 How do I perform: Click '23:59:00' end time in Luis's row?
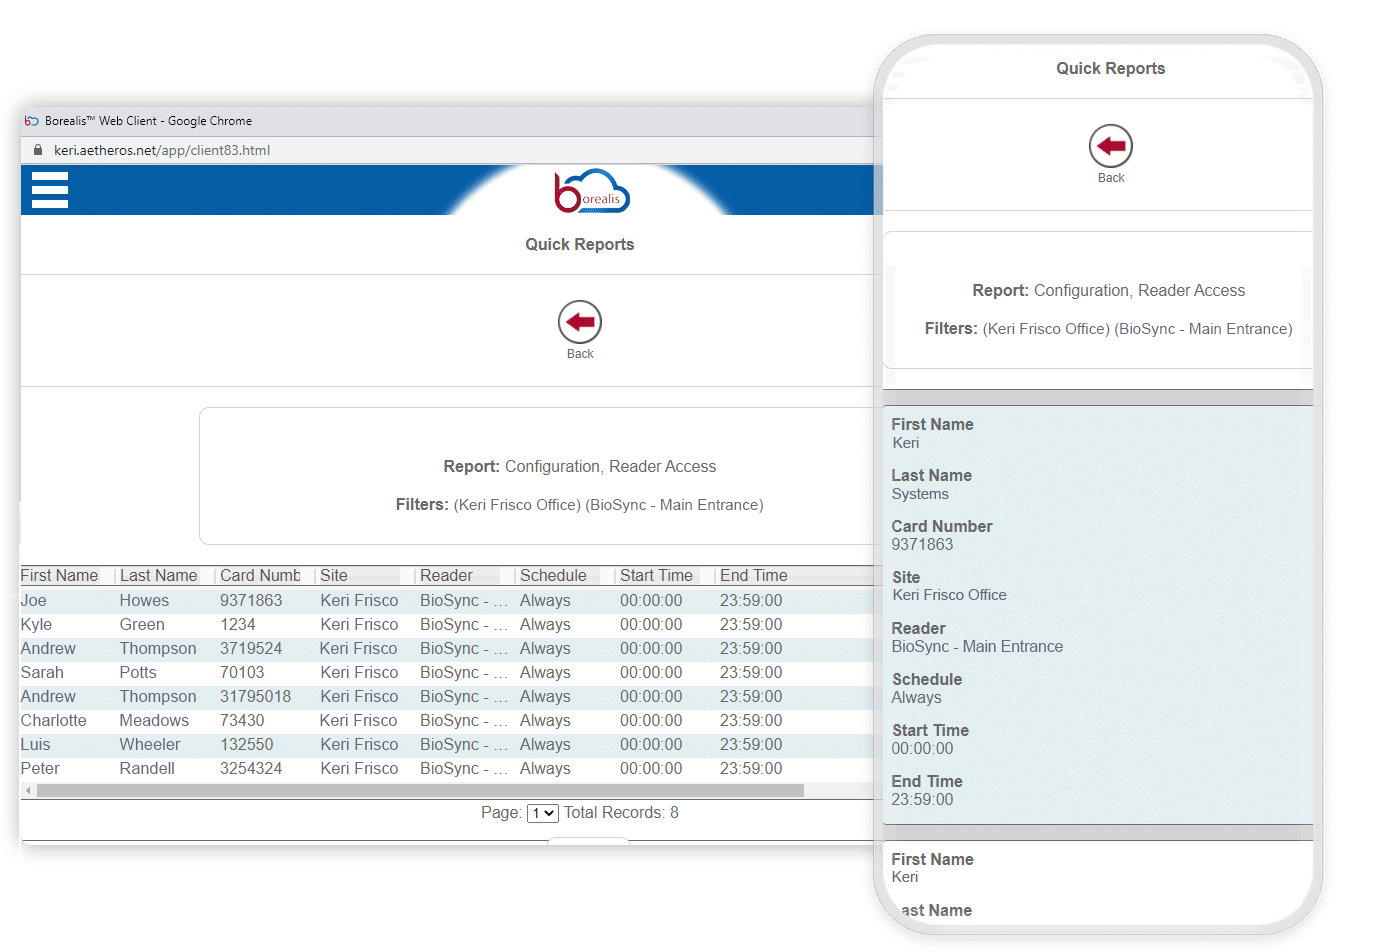751,745
